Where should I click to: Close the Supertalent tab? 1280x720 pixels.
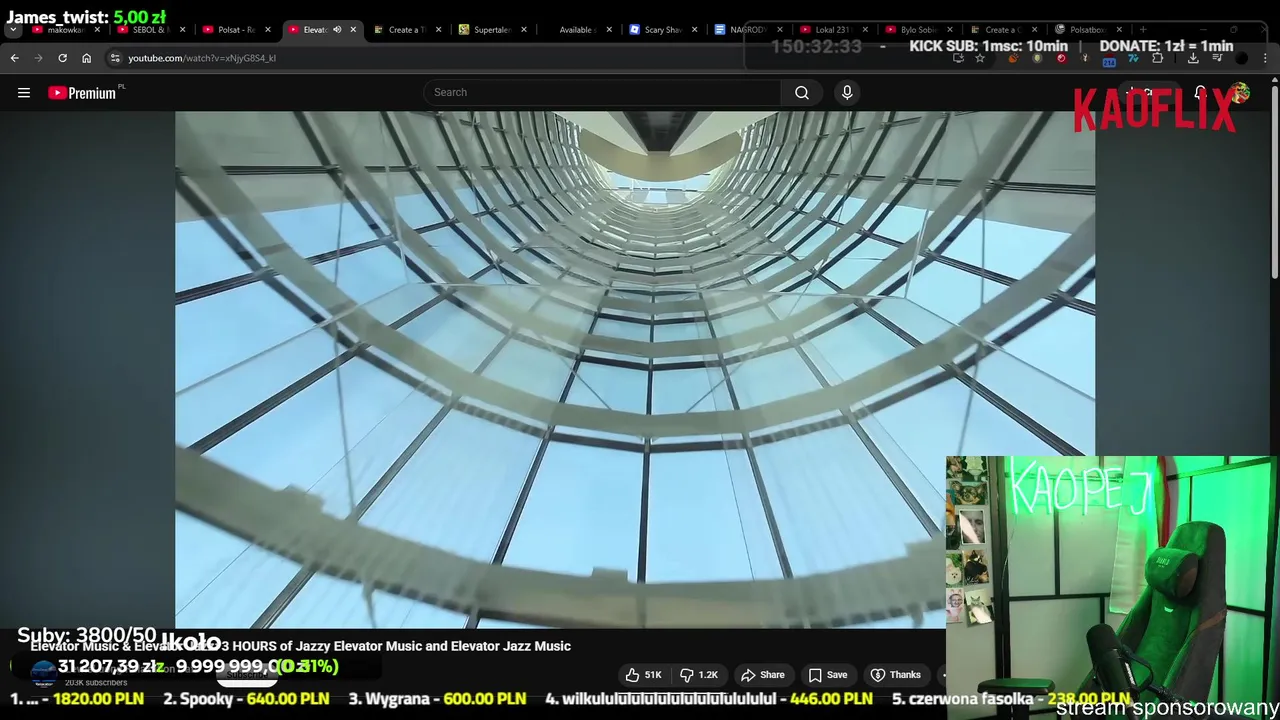click(523, 30)
